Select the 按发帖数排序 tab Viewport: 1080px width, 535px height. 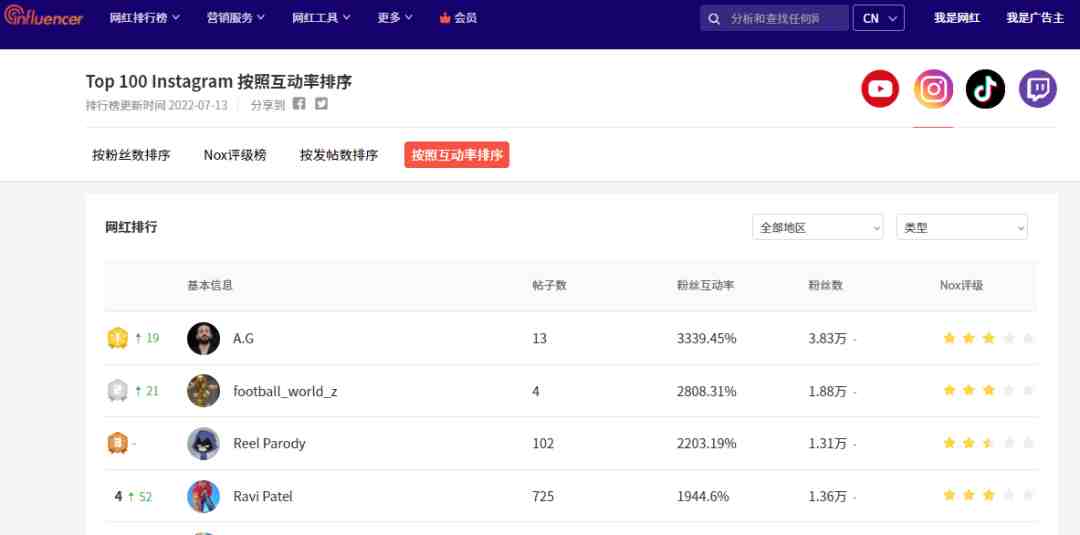coord(339,155)
